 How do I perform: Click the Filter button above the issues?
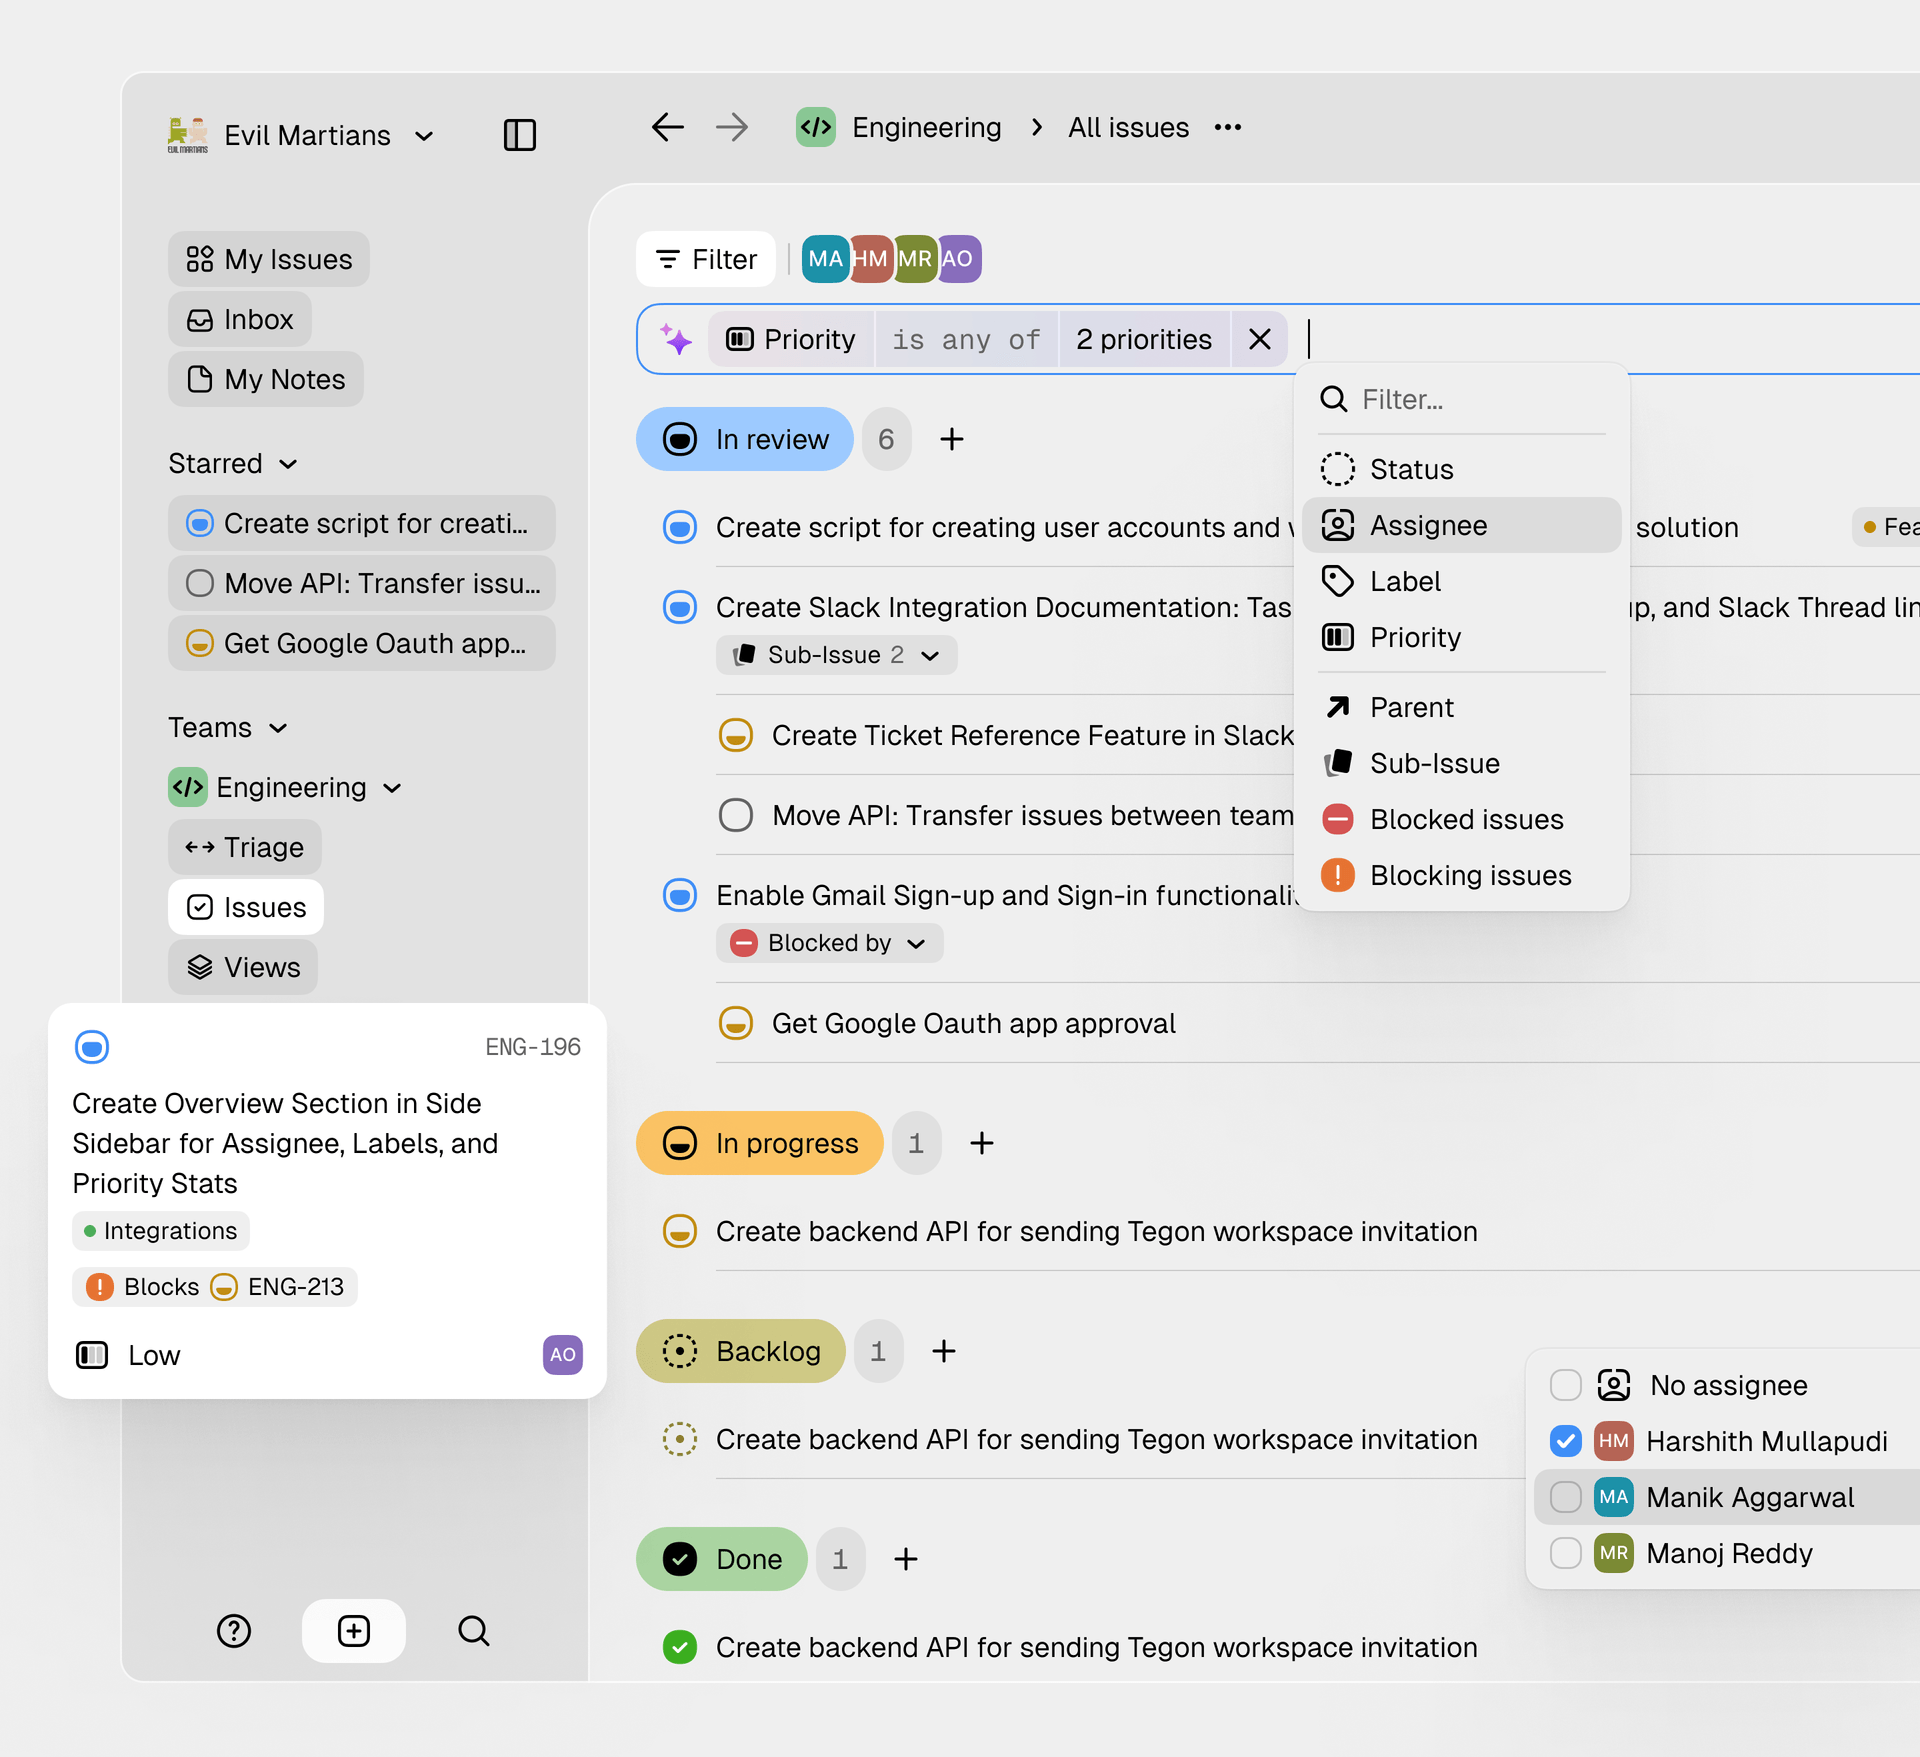coord(705,258)
